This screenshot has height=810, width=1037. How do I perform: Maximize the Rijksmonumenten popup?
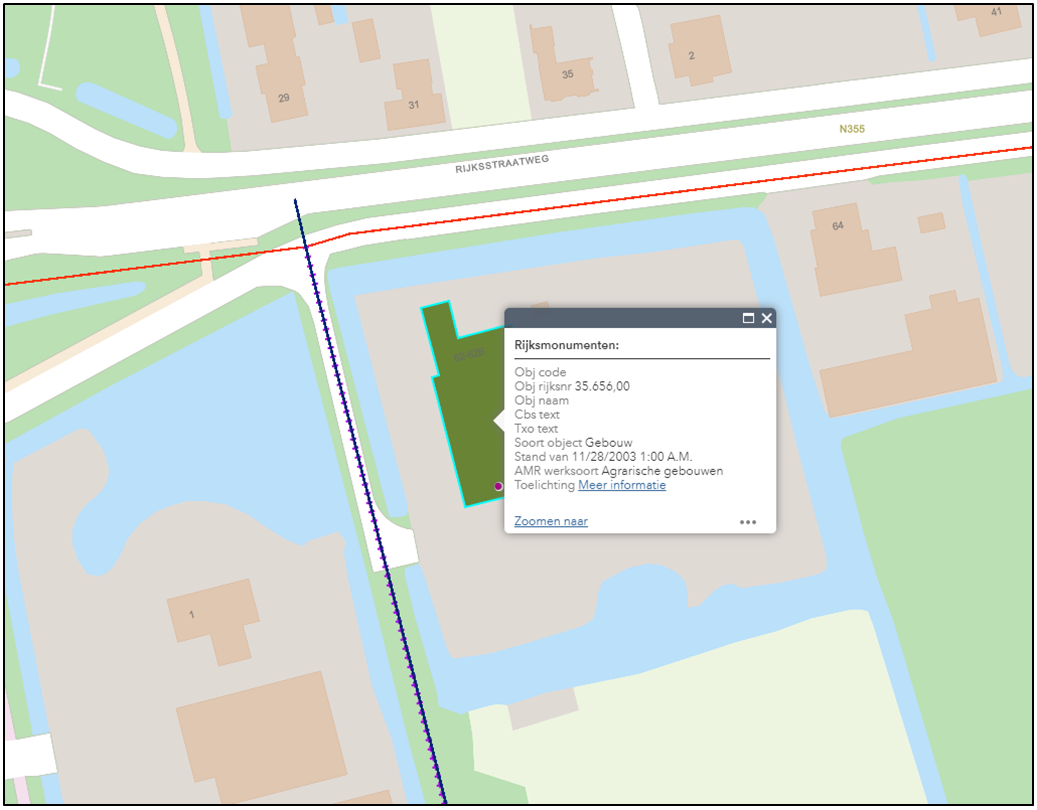click(748, 318)
